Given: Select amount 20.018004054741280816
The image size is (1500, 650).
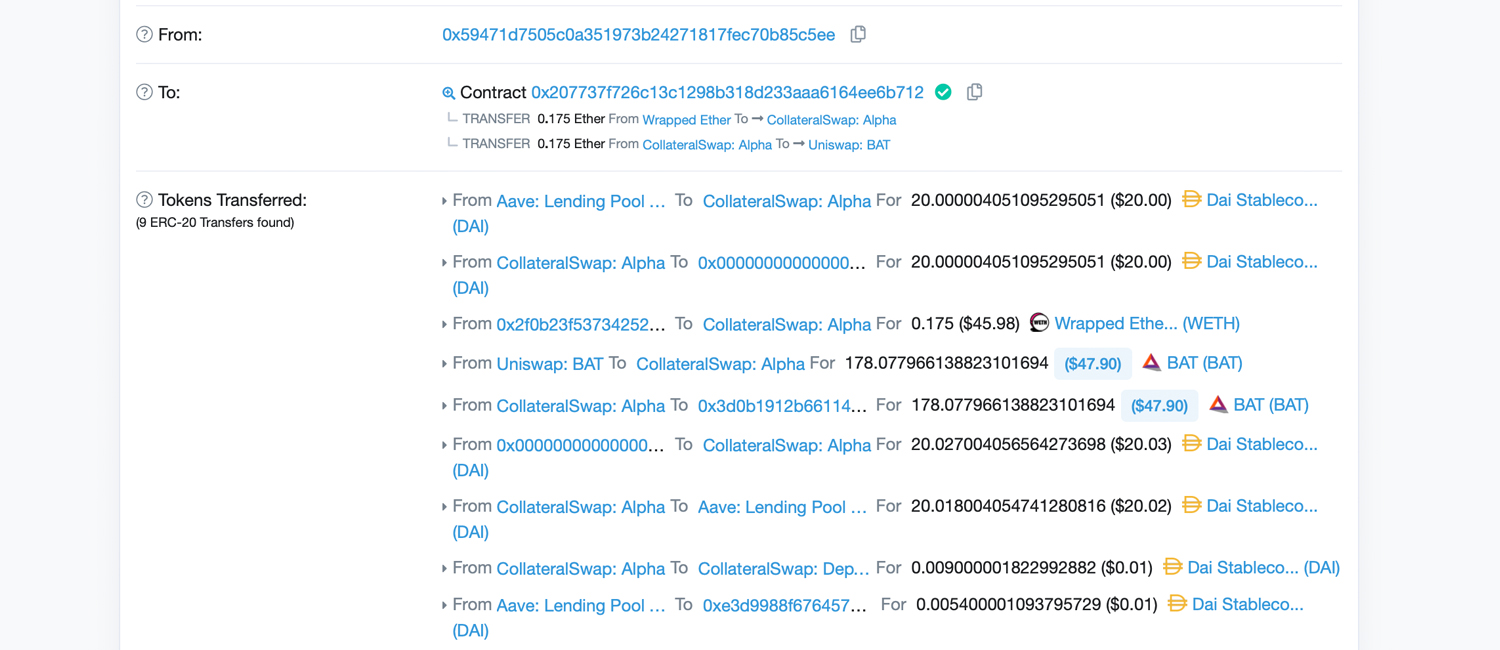Looking at the screenshot, I should point(1008,506).
